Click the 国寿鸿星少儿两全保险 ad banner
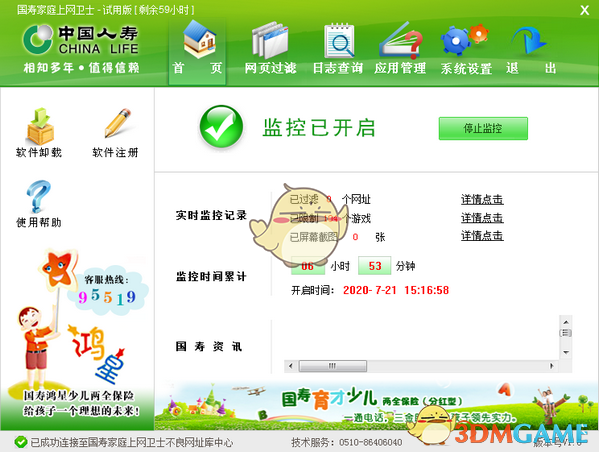This screenshot has height=452, width=599. pyautogui.click(x=78, y=339)
